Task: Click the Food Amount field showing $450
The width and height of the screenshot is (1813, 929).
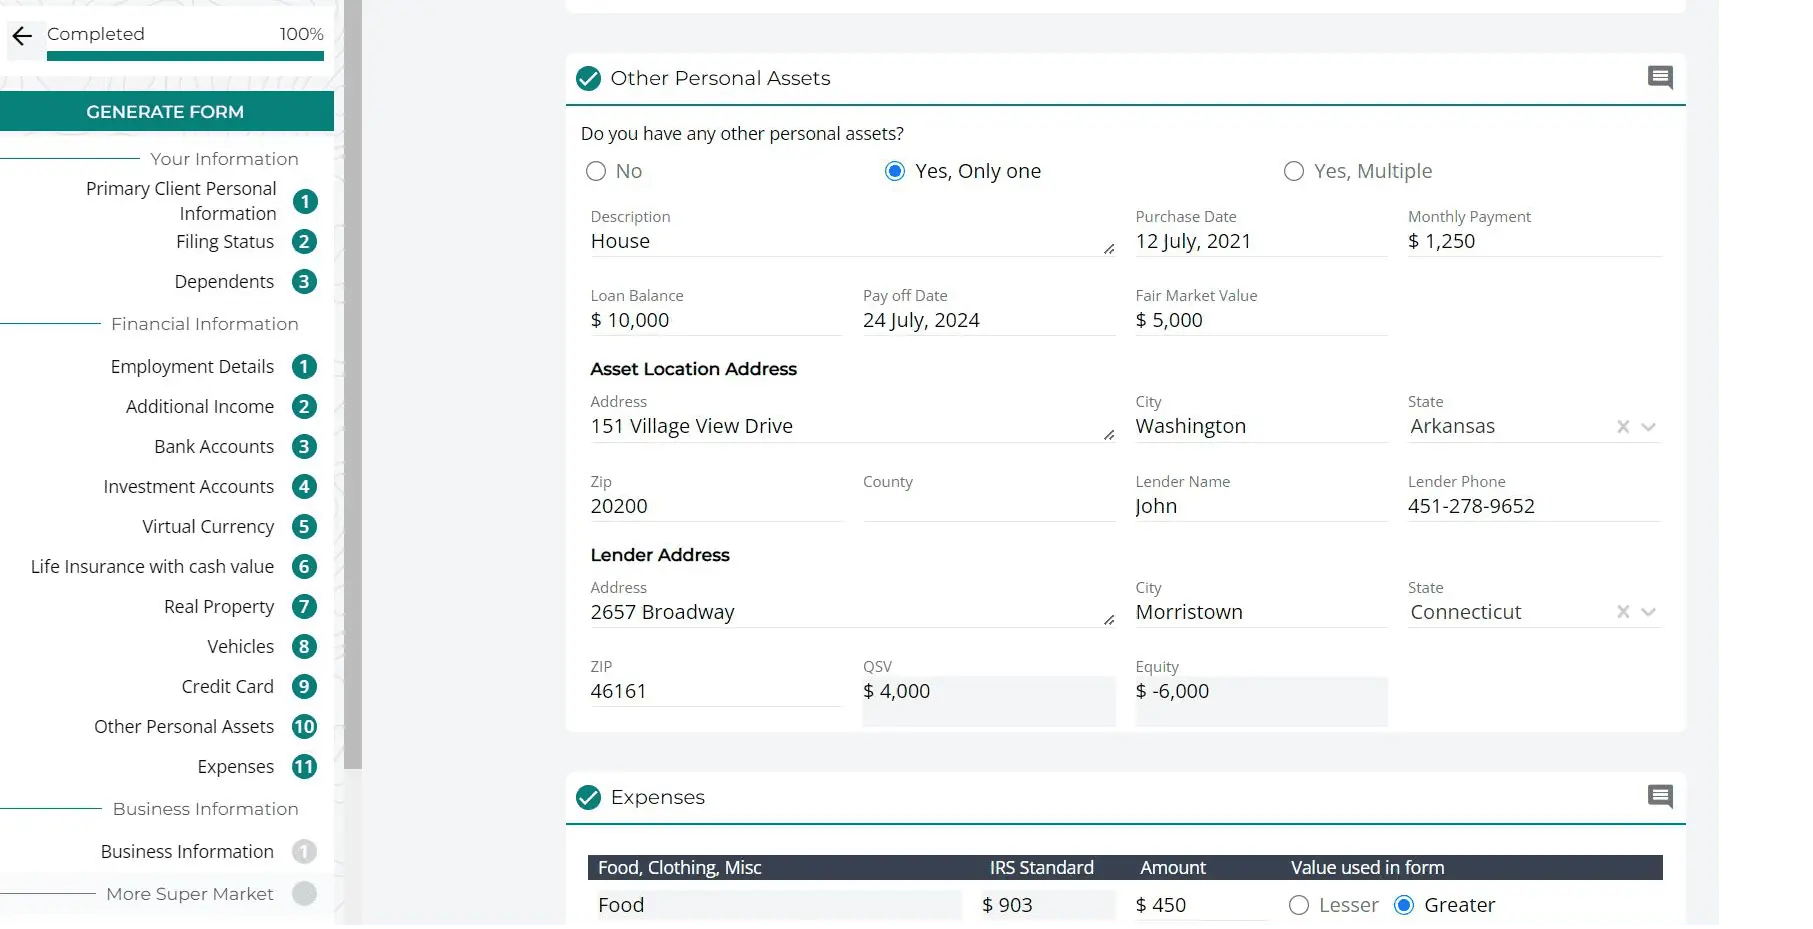Action: tap(1203, 905)
